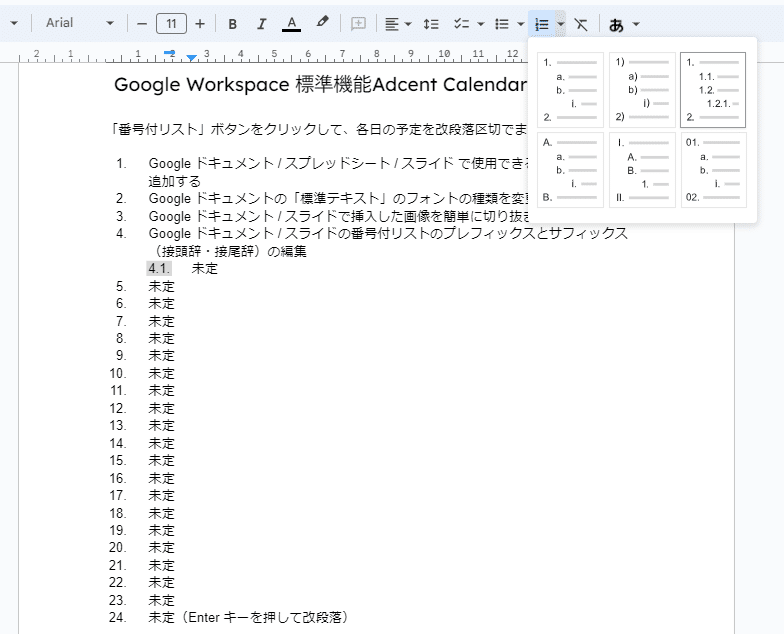Select the 1. 1.1. 1.2.1. list preset
The width and height of the screenshot is (784, 634).
(x=713, y=90)
